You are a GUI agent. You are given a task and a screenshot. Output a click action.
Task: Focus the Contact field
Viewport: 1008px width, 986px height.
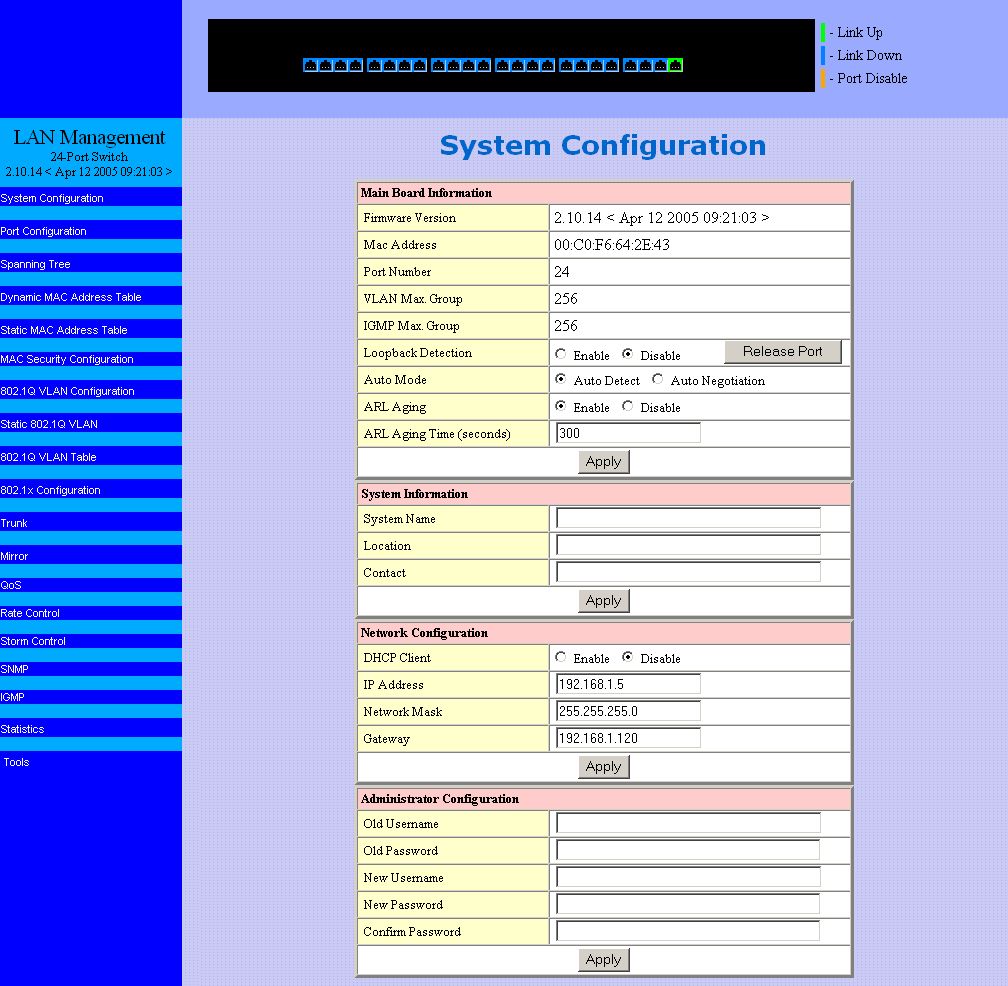[x=688, y=572]
